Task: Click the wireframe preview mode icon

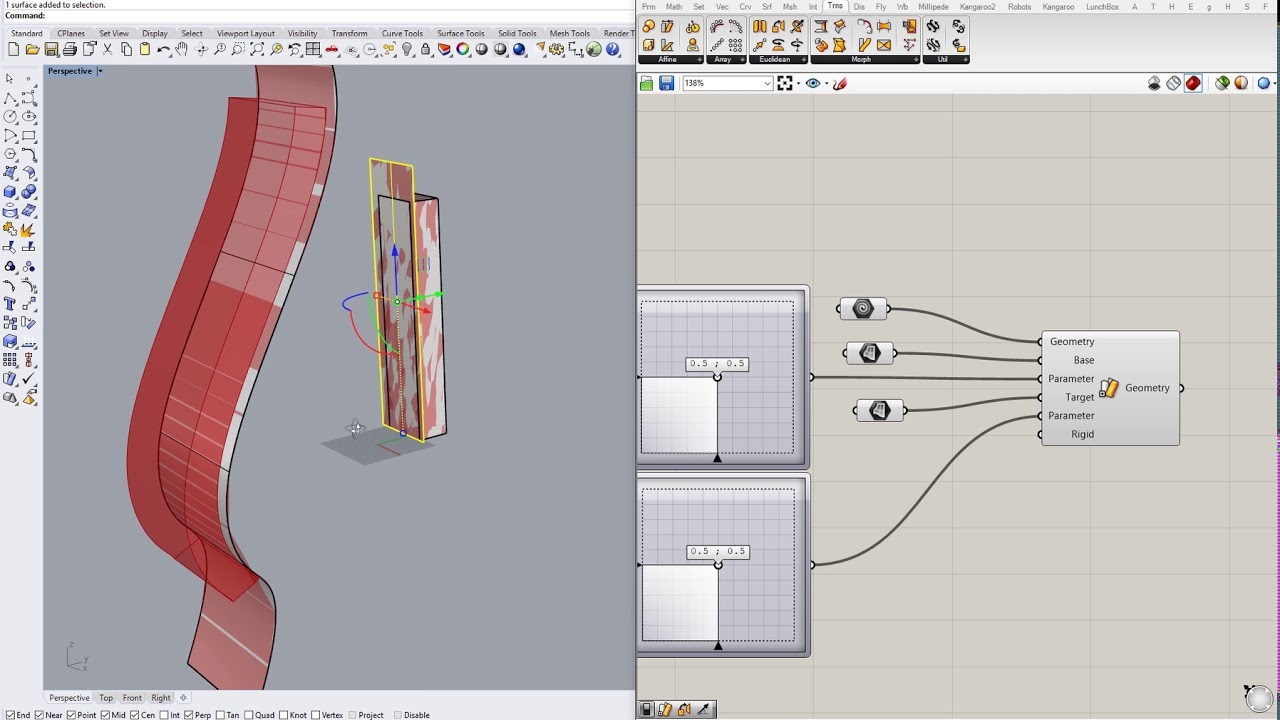Action: click(x=1173, y=83)
